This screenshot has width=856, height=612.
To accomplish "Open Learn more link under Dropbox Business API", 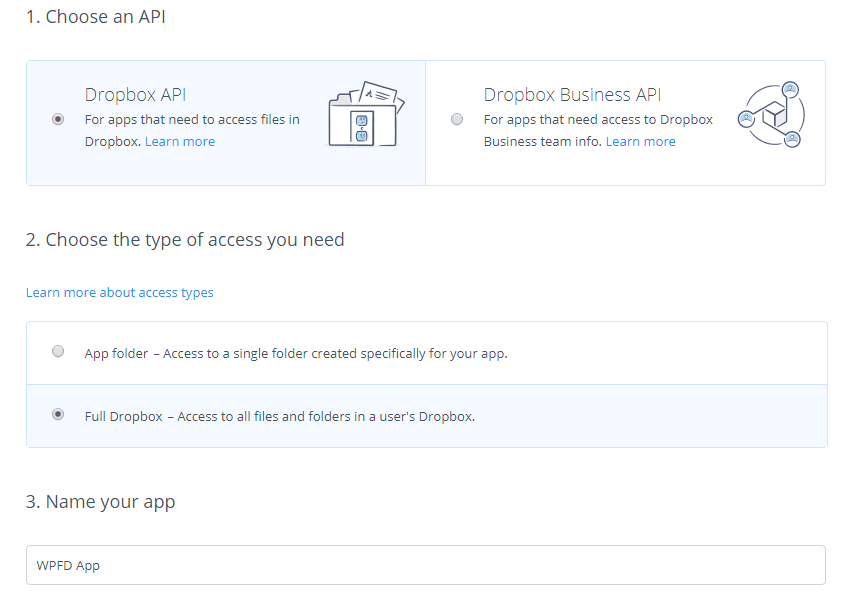I will click(640, 142).
